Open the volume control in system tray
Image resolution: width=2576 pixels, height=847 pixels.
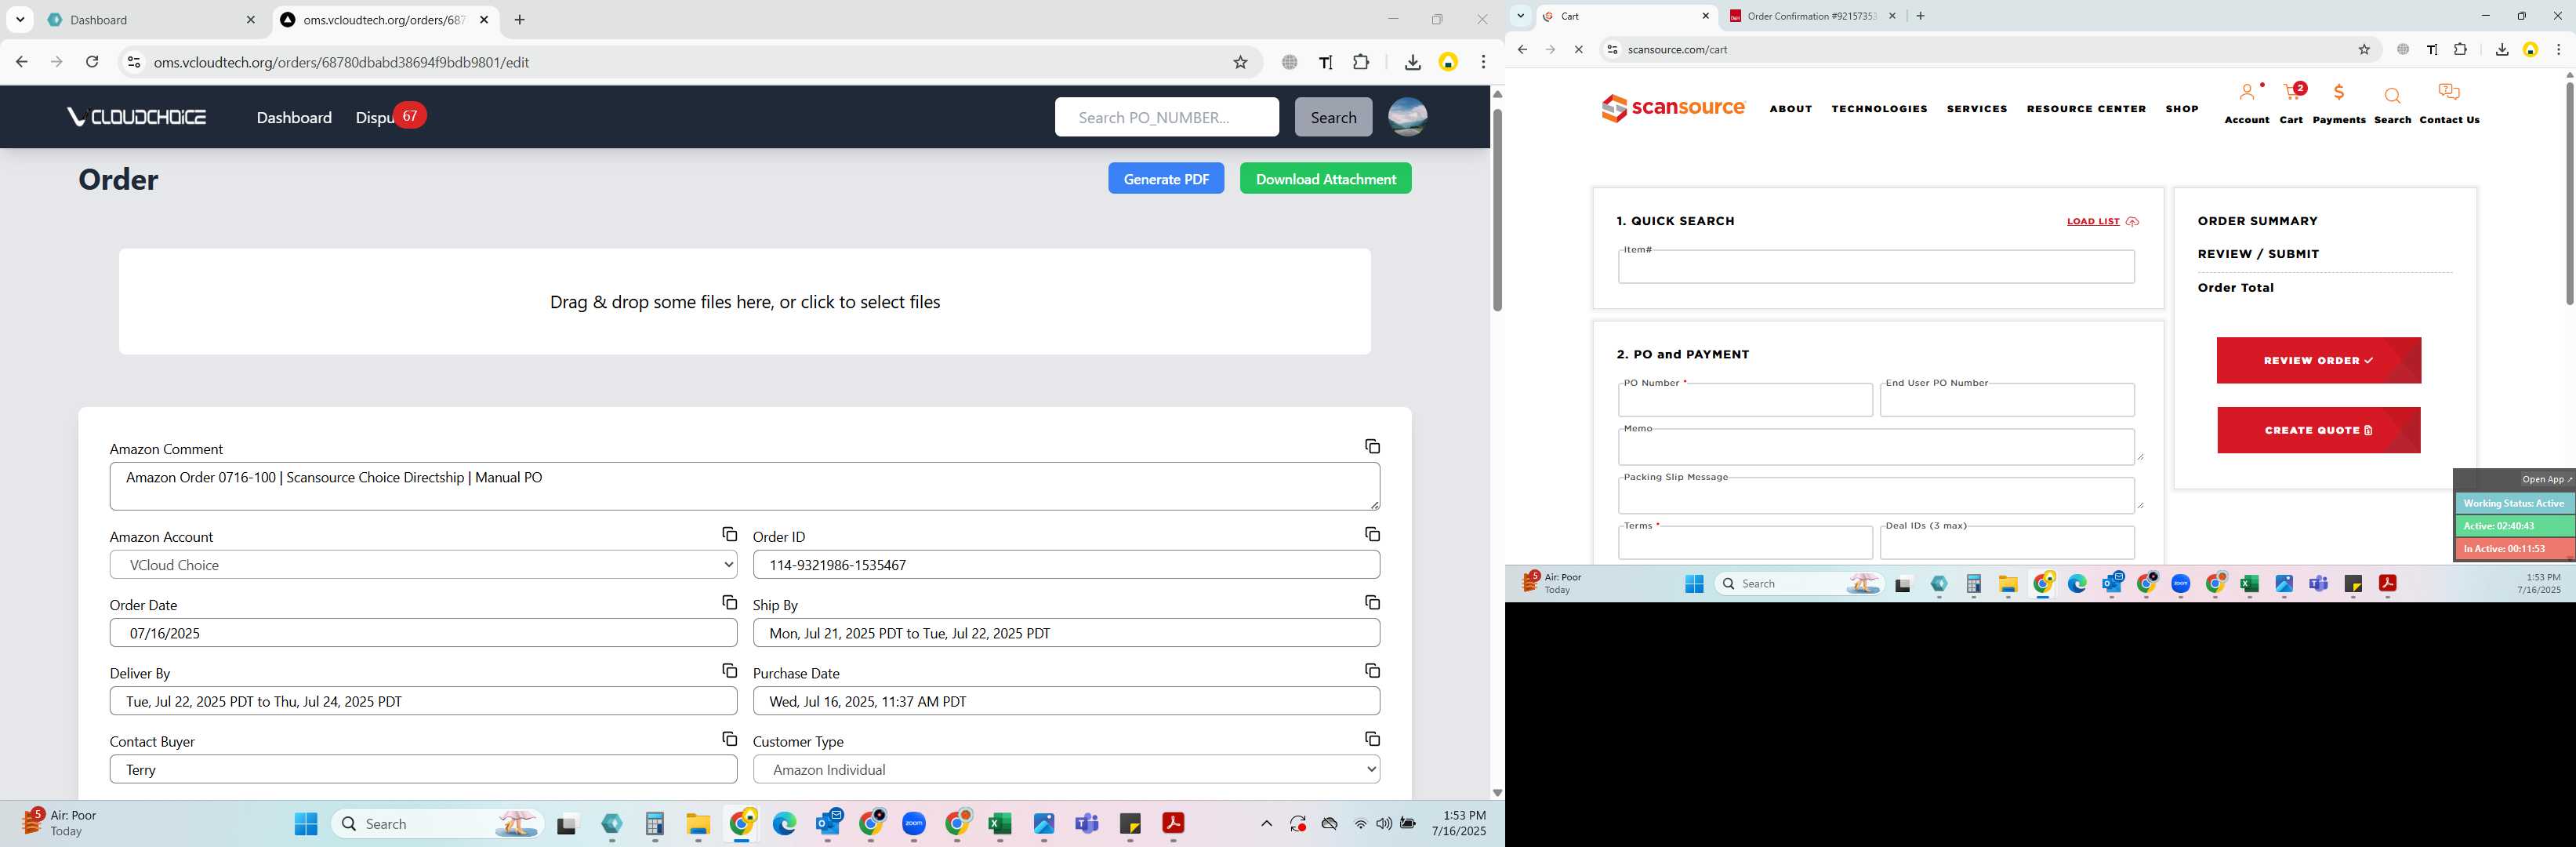(x=1384, y=824)
